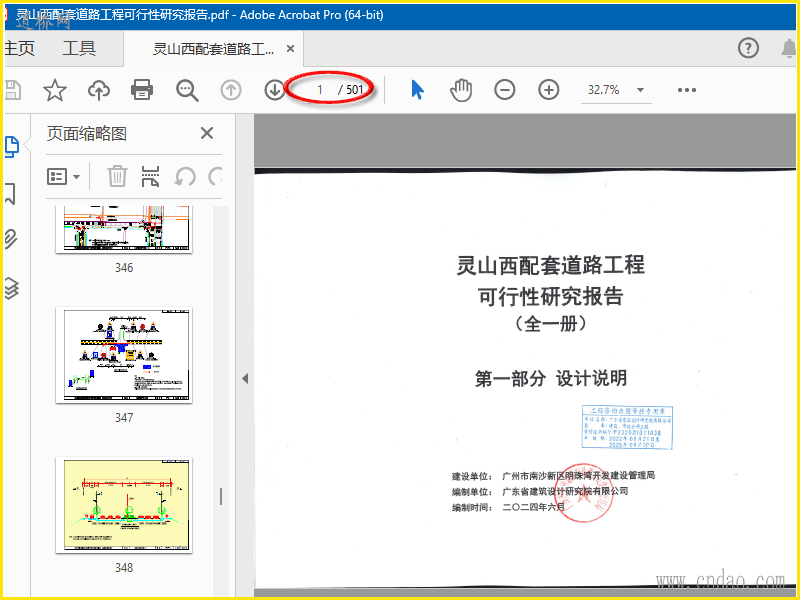Open thumbnail options dropdown menu
Screen dimensions: 800x600
coord(63,177)
